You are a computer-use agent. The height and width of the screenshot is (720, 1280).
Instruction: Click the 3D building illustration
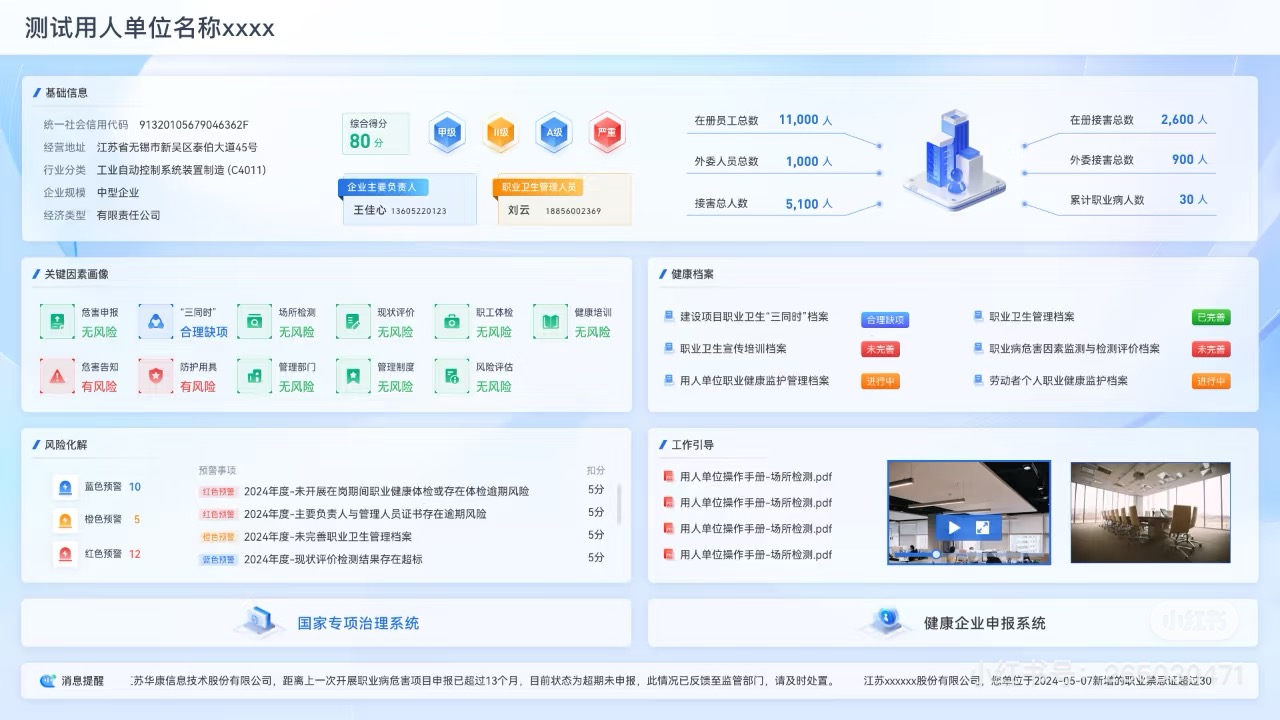[x=956, y=160]
